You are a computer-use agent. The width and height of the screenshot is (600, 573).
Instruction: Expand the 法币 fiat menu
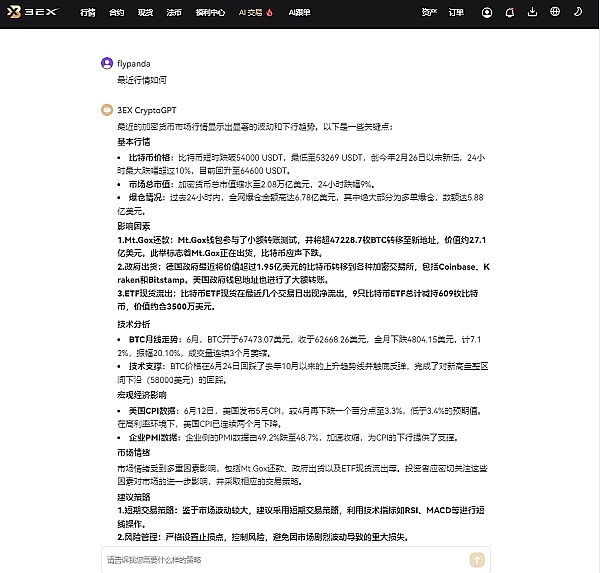174,13
